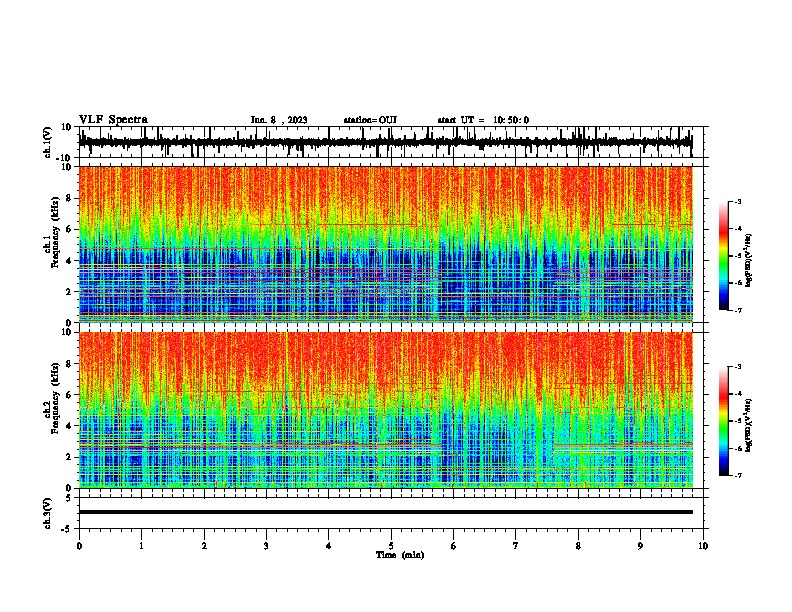Image resolution: width=792 pixels, height=612 pixels.
Task: Click the time axis tick label "7"
Action: [516, 546]
